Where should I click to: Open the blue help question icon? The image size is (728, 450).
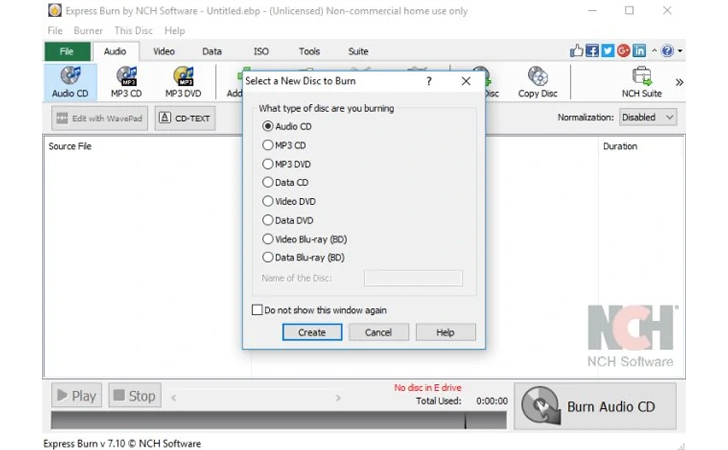pyautogui.click(x=667, y=51)
